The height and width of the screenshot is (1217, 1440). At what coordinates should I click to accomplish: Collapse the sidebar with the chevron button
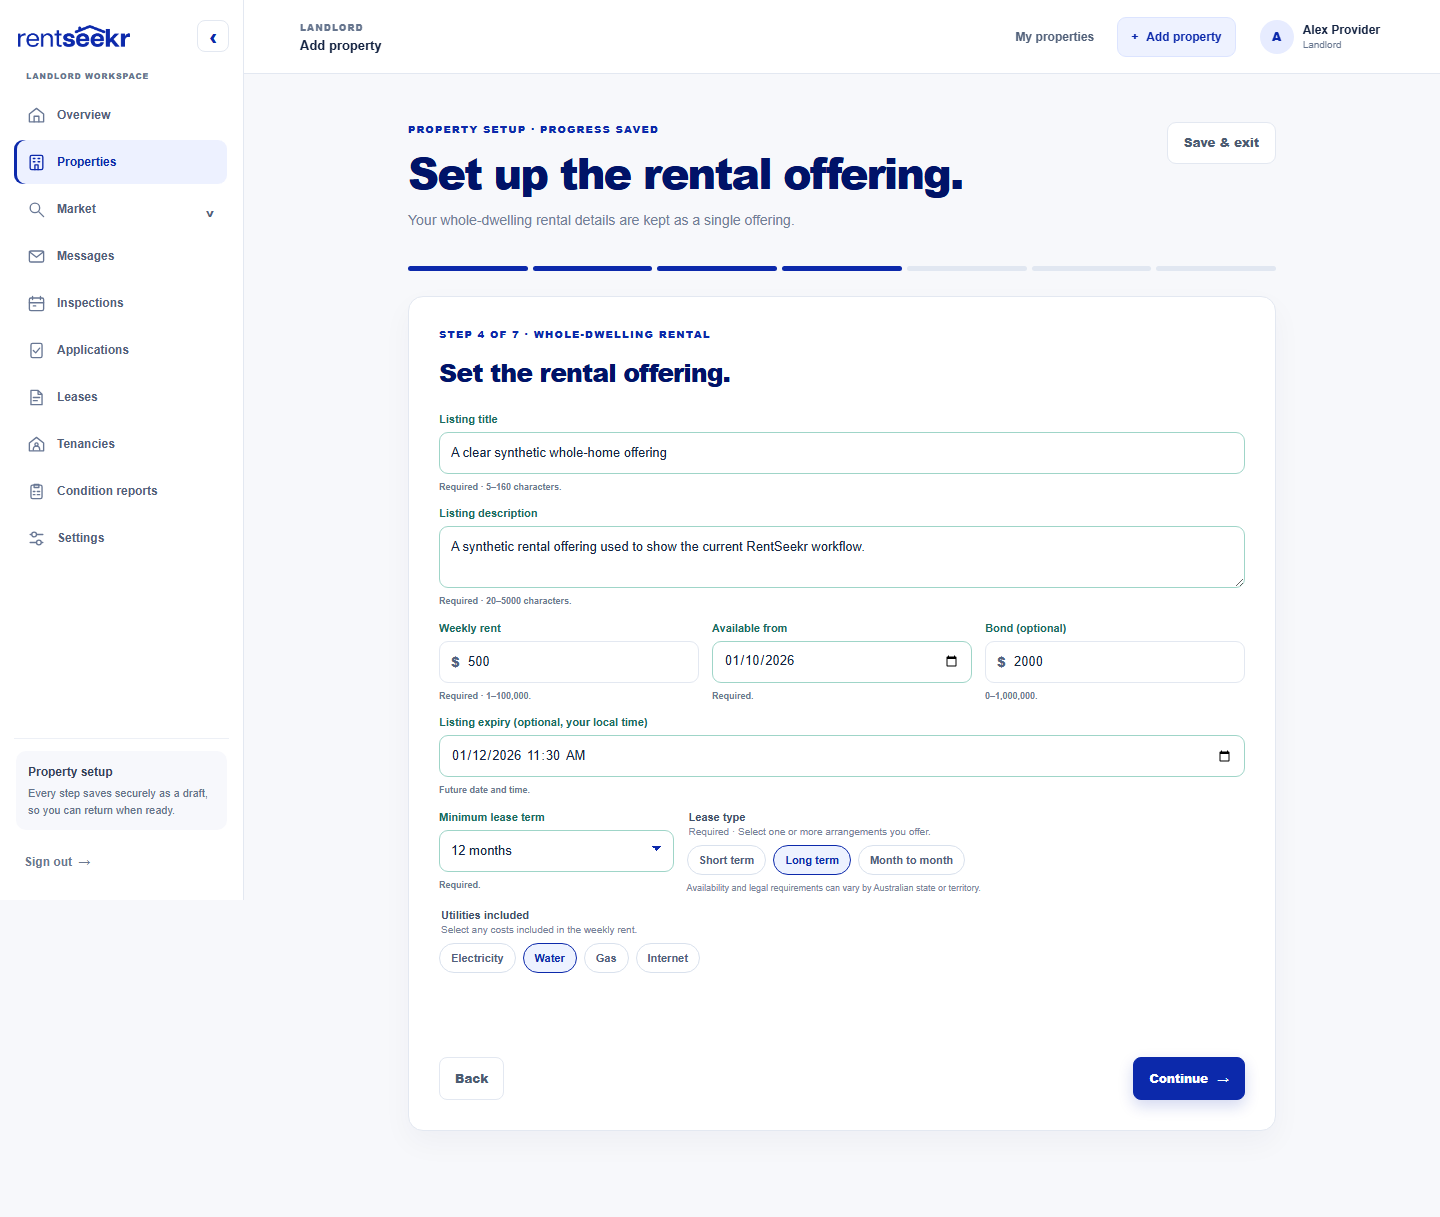tap(213, 37)
